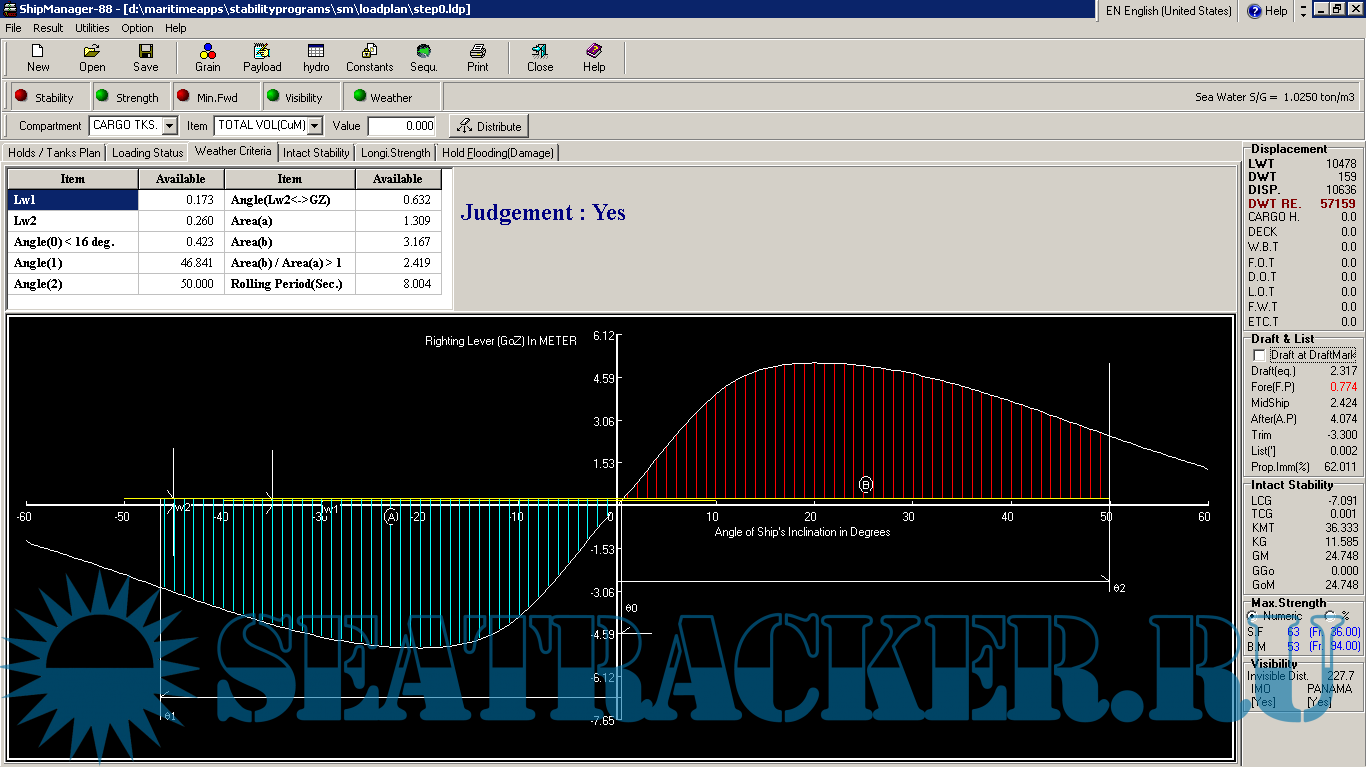The image size is (1366, 768).
Task: Open the EN English language selector
Action: [1167, 11]
